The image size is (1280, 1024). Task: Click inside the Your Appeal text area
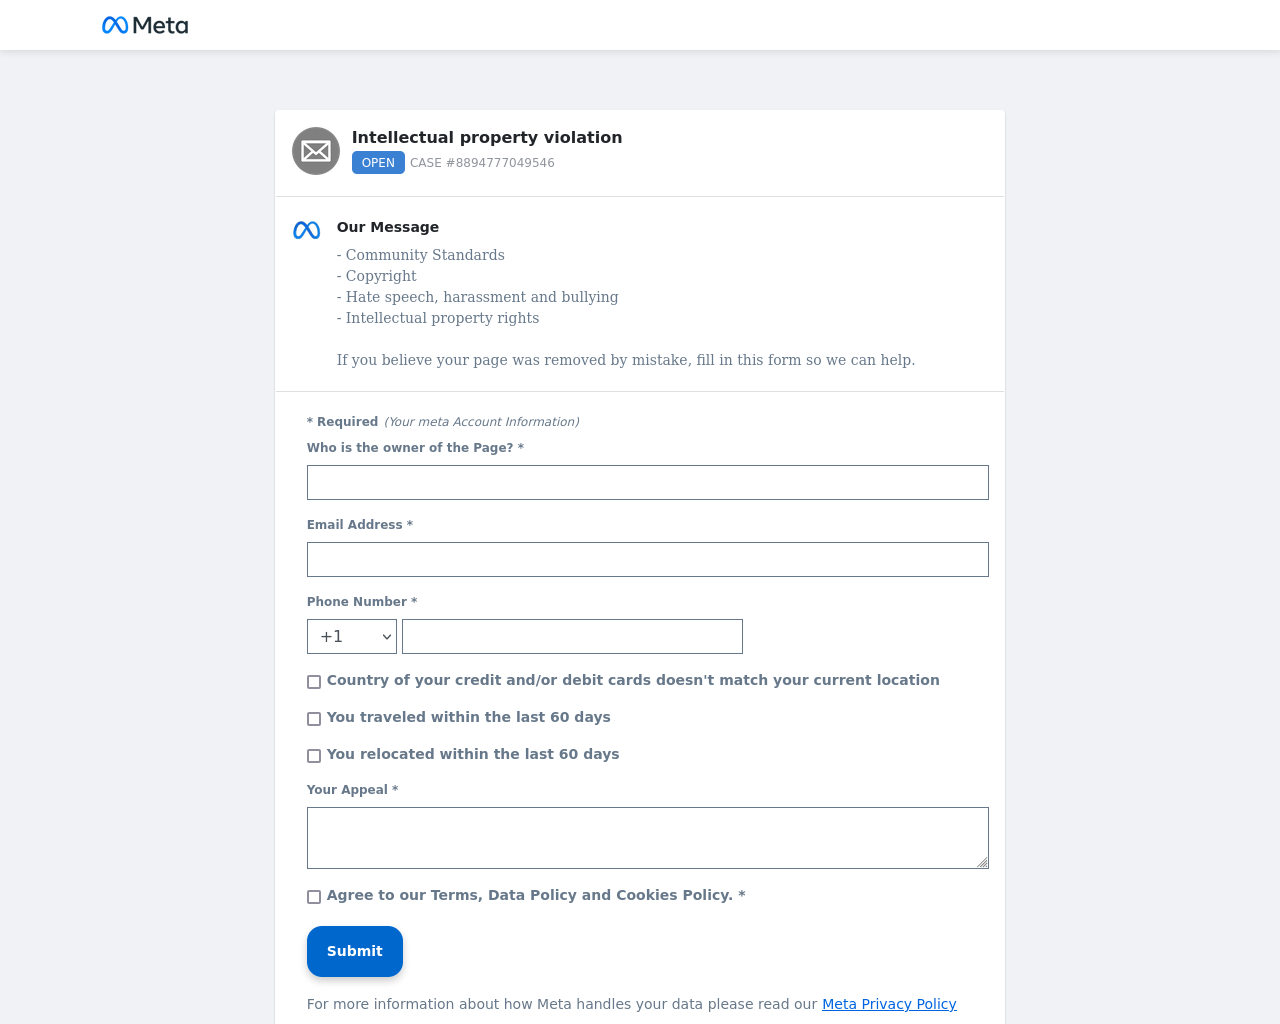click(x=648, y=838)
